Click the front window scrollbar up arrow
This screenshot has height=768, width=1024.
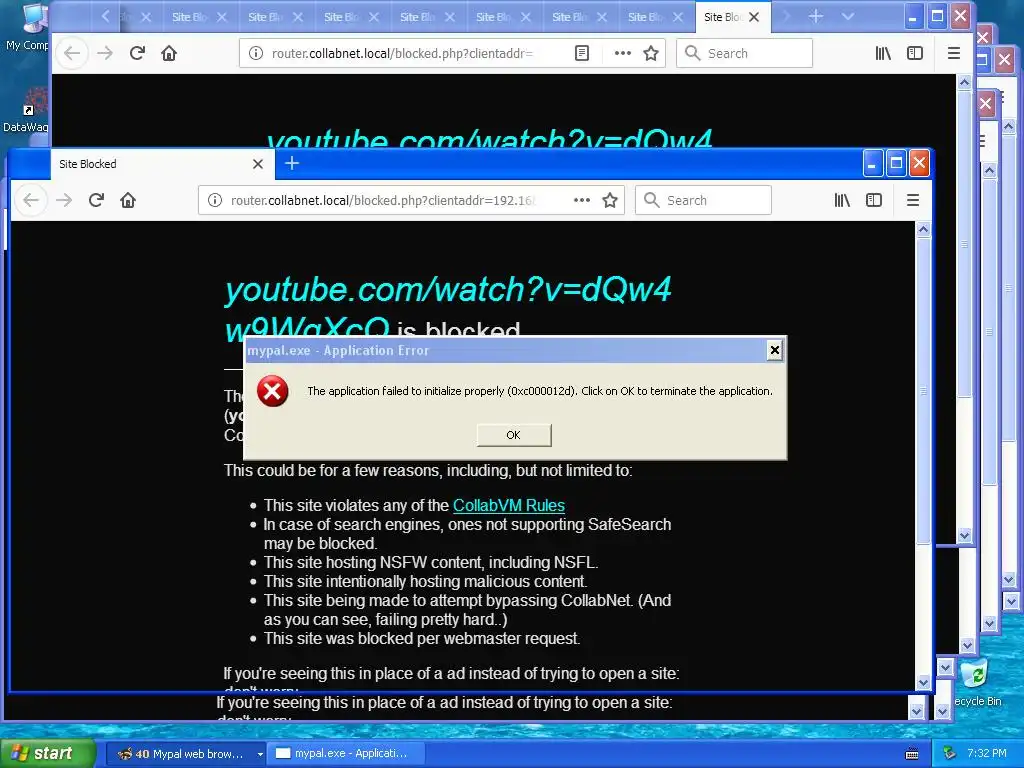(923, 229)
